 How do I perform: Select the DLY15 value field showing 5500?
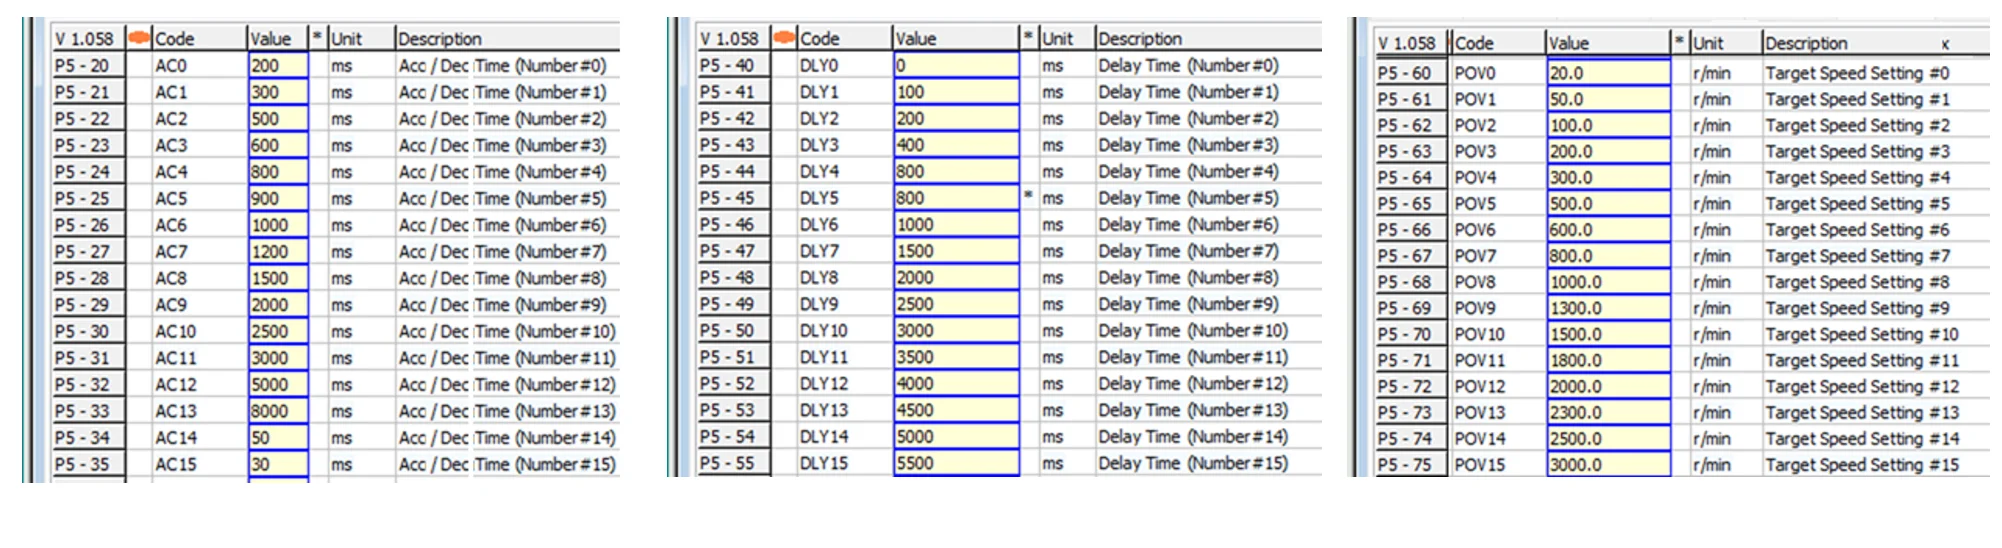point(955,463)
